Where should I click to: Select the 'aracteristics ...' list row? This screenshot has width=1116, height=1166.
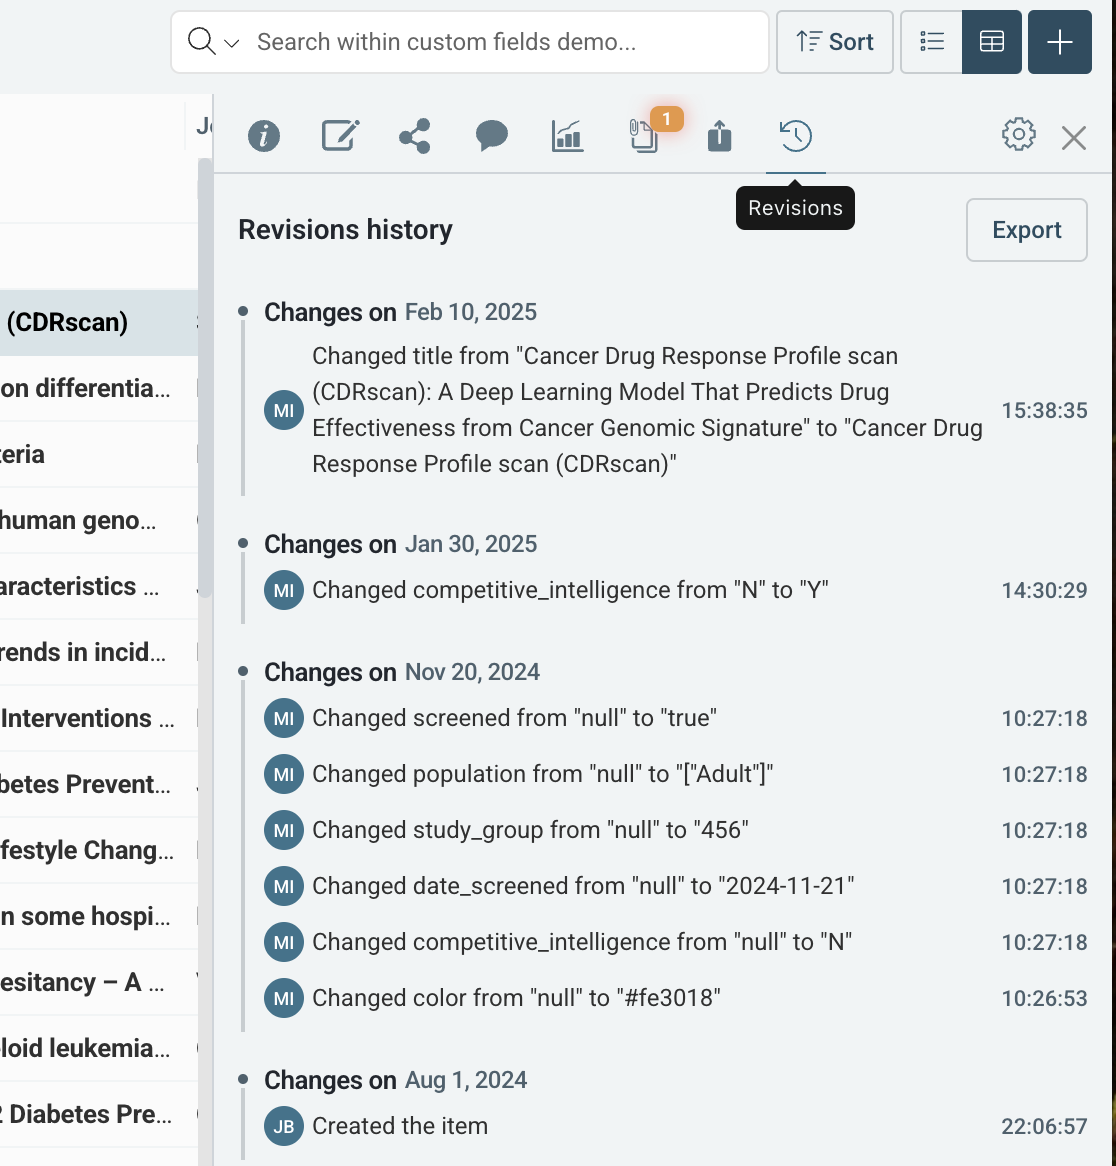99,587
